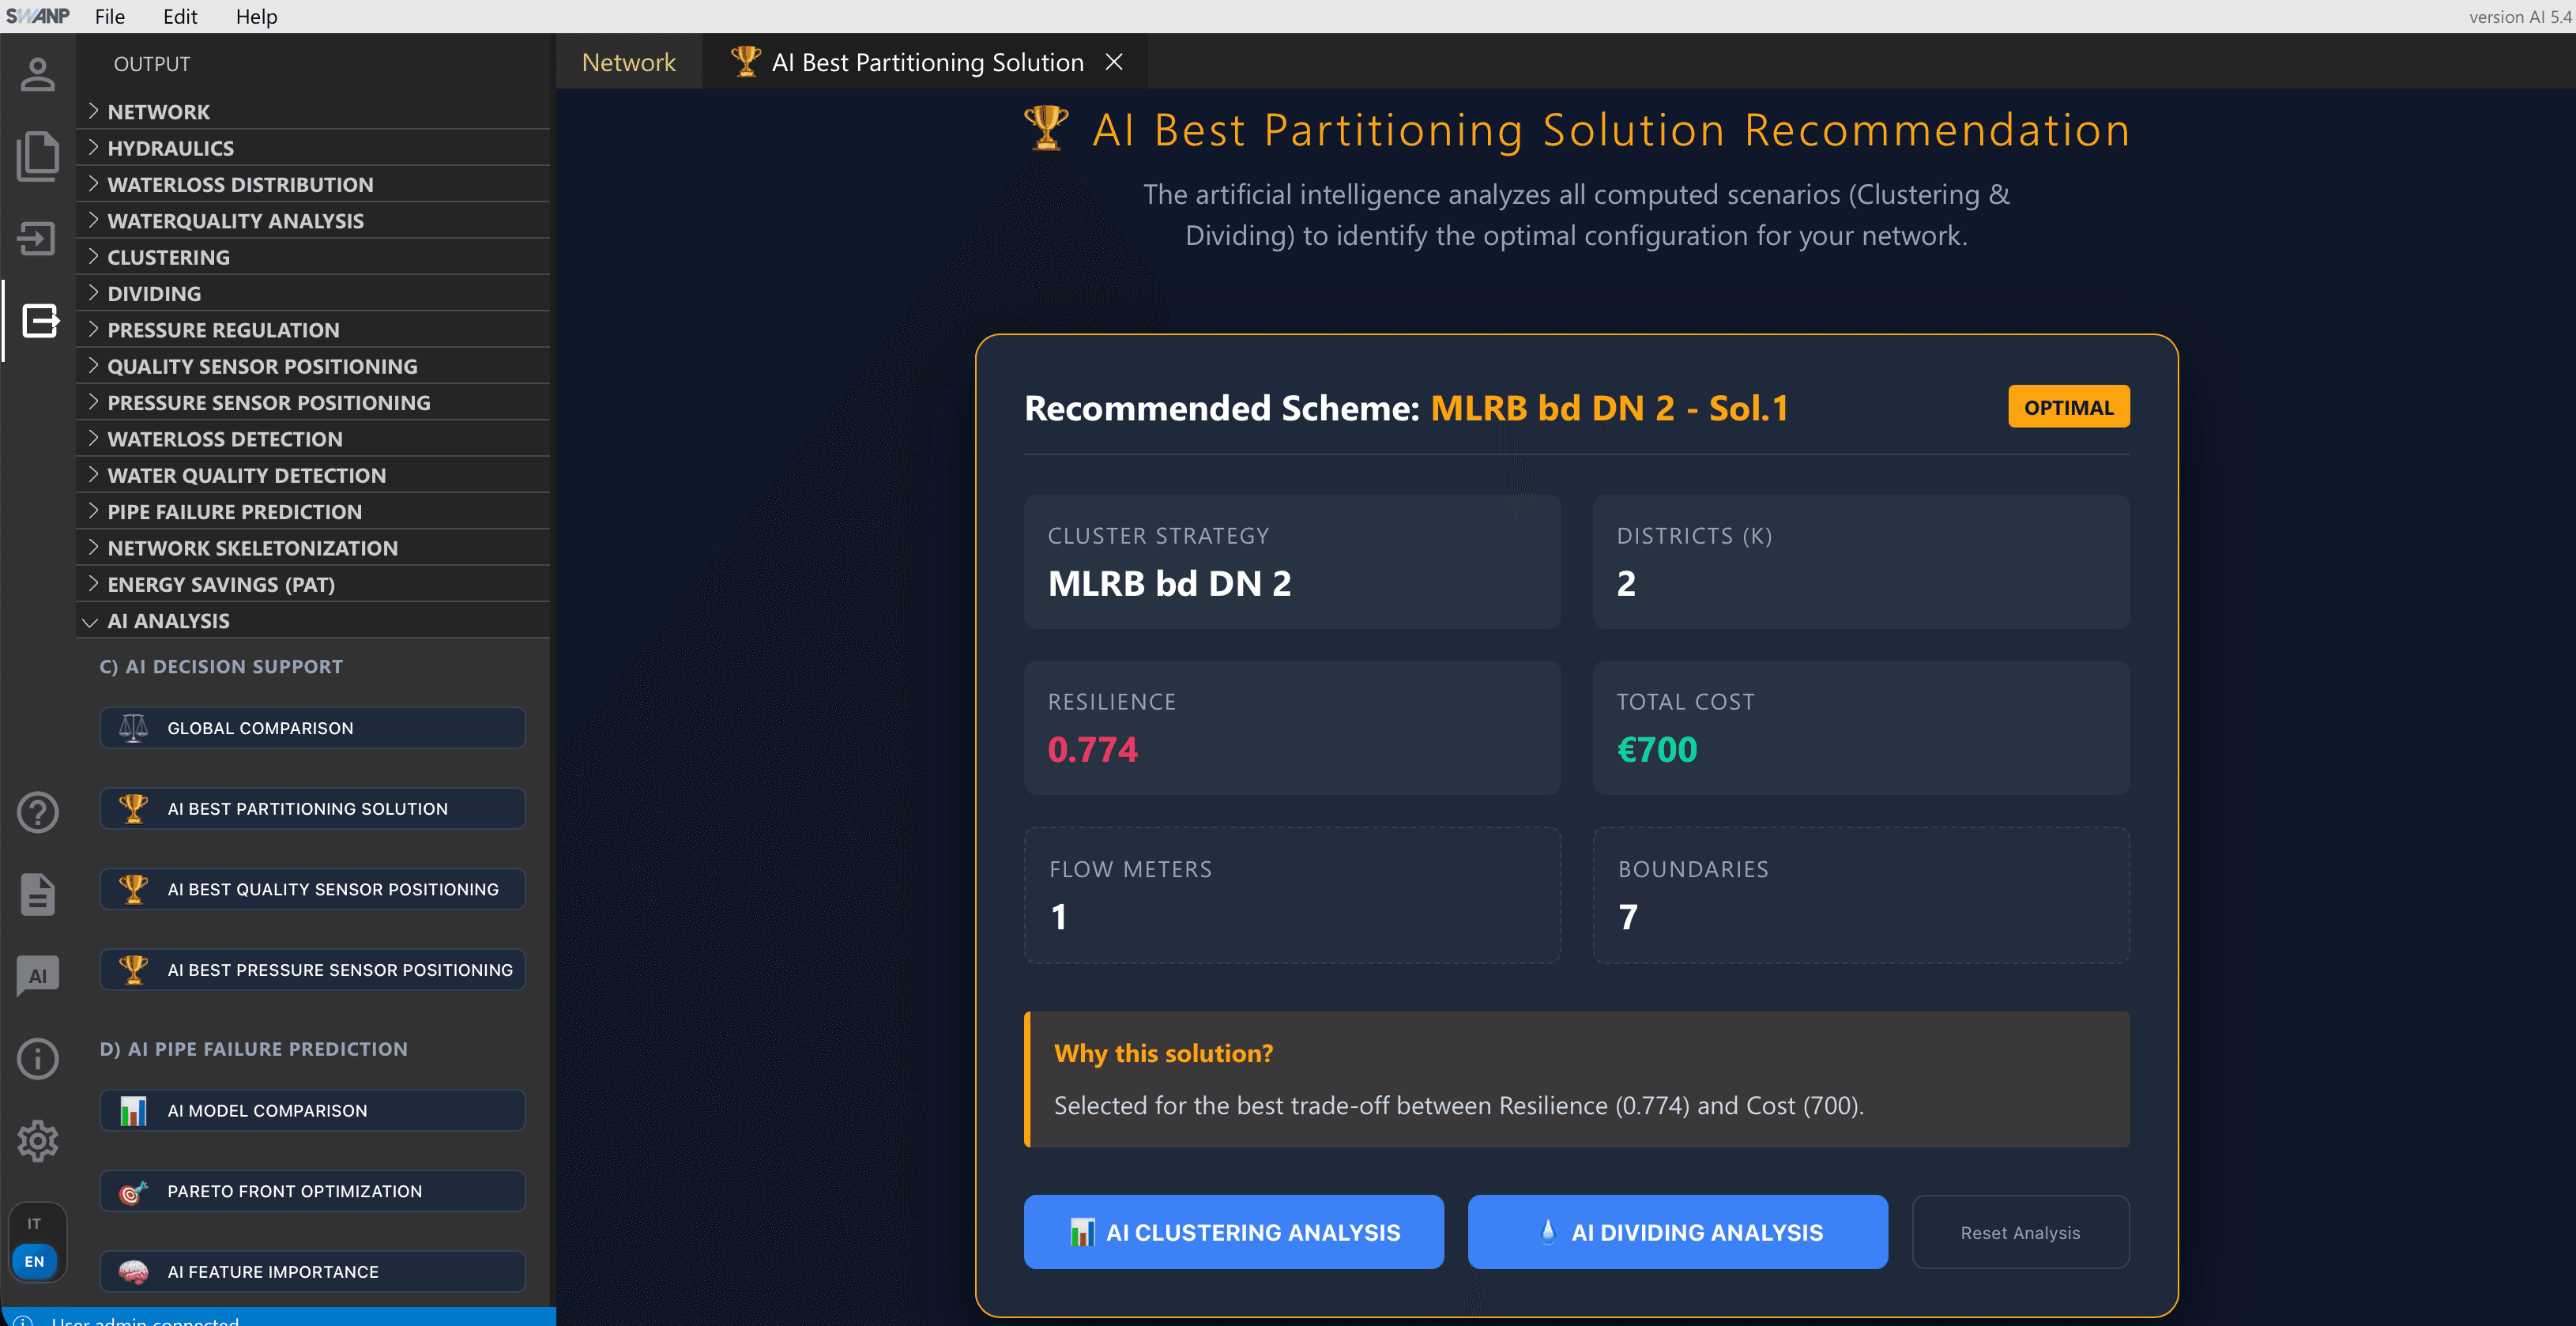The height and width of the screenshot is (1326, 2576).
Task: Switch to the Network tab
Action: click(x=629, y=62)
